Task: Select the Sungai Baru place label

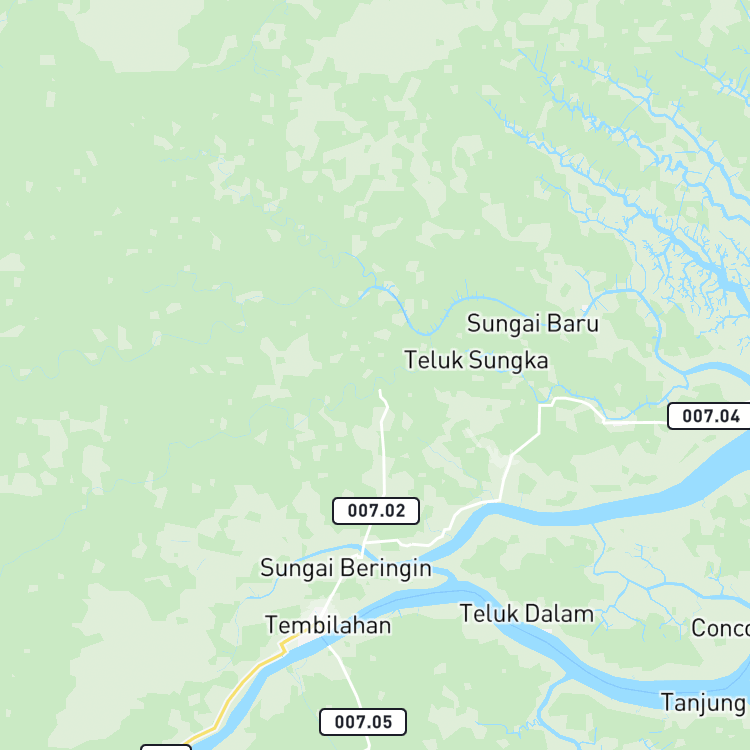Action: [x=532, y=323]
